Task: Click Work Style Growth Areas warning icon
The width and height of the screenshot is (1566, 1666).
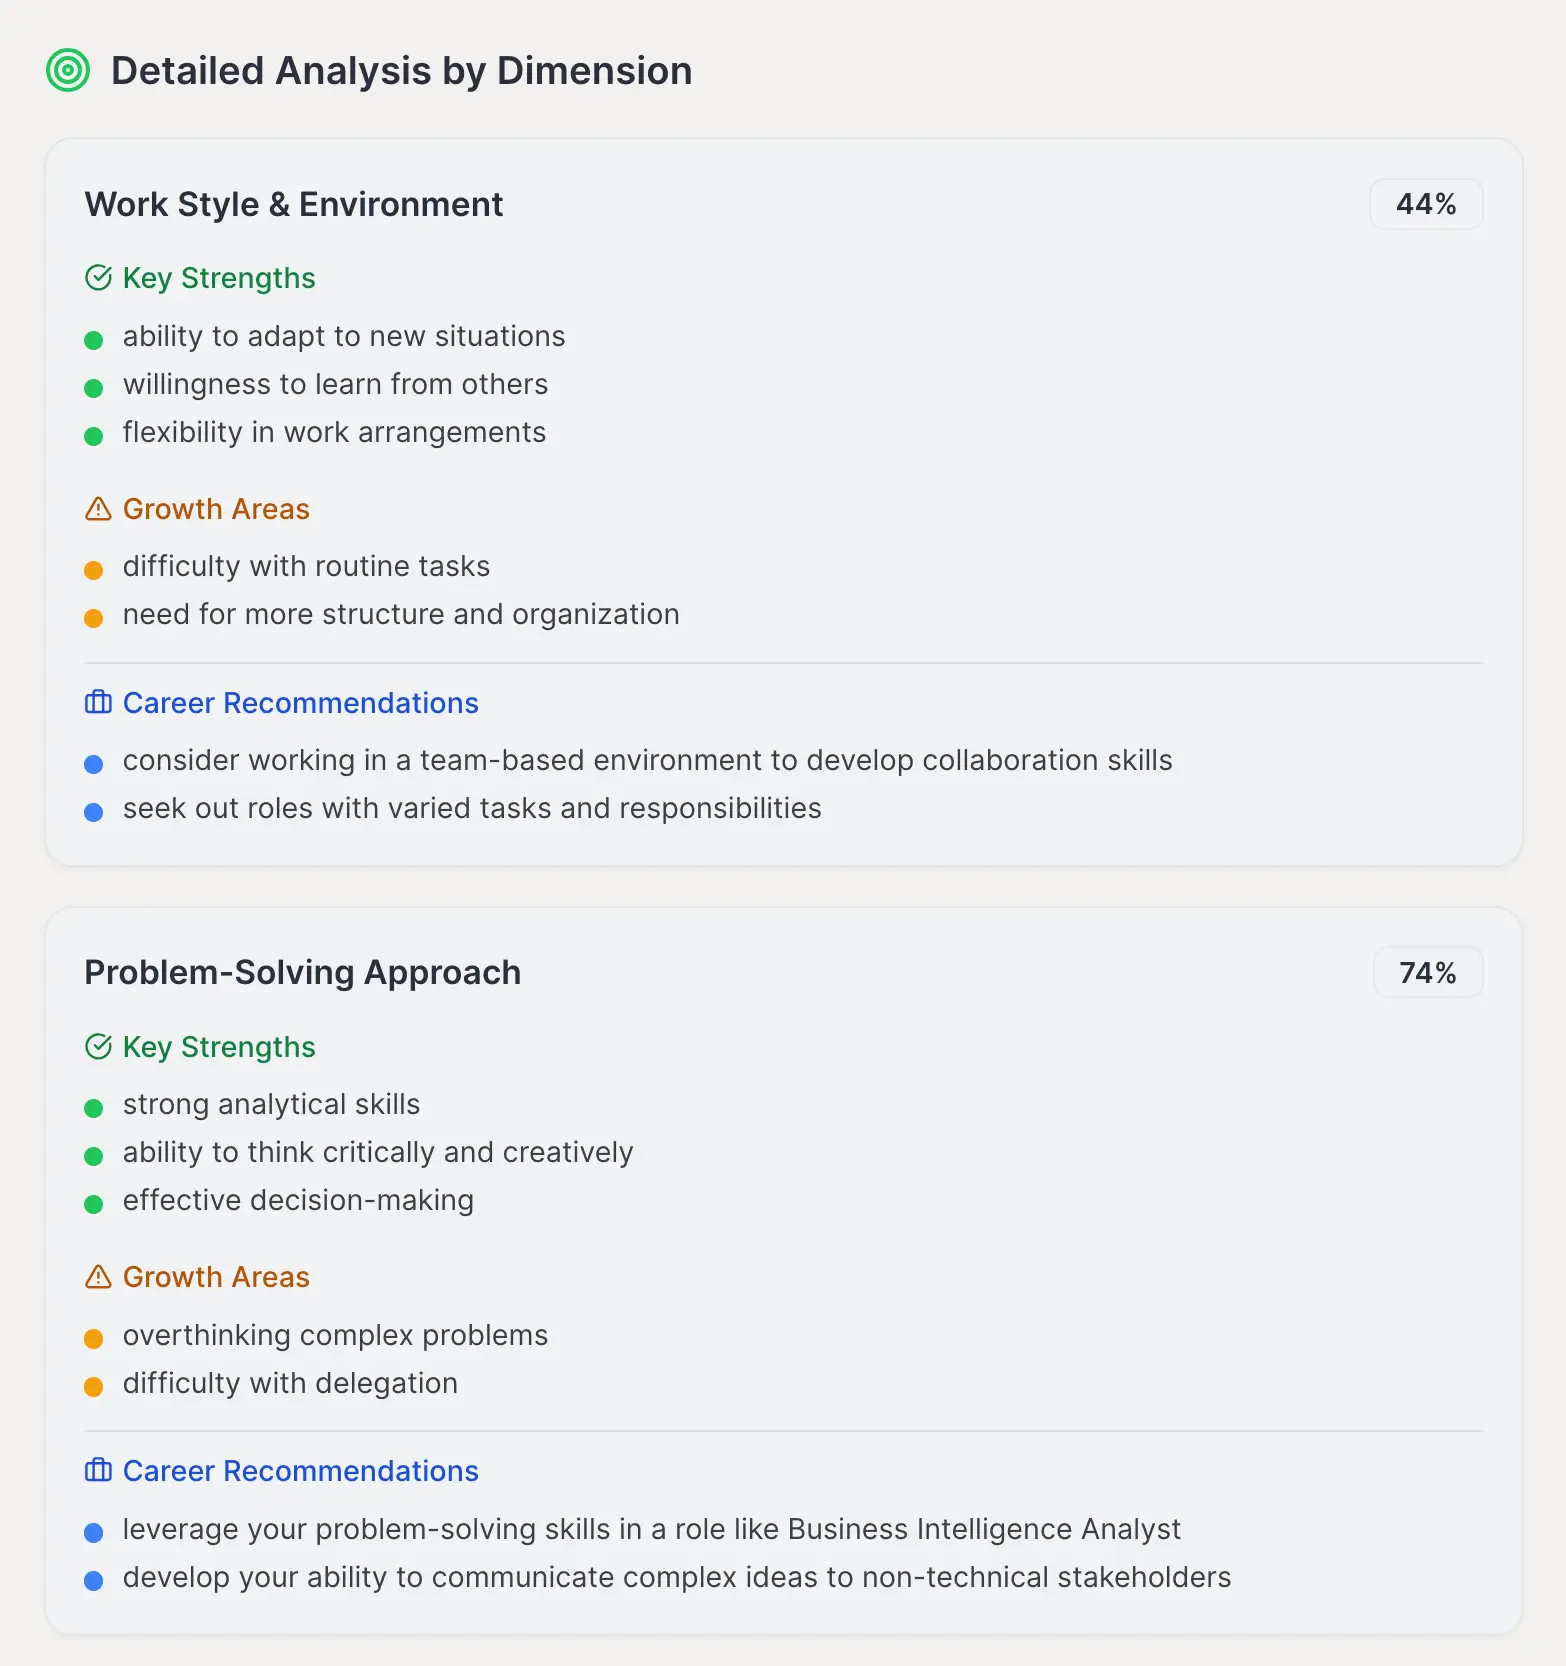Action: [98, 509]
